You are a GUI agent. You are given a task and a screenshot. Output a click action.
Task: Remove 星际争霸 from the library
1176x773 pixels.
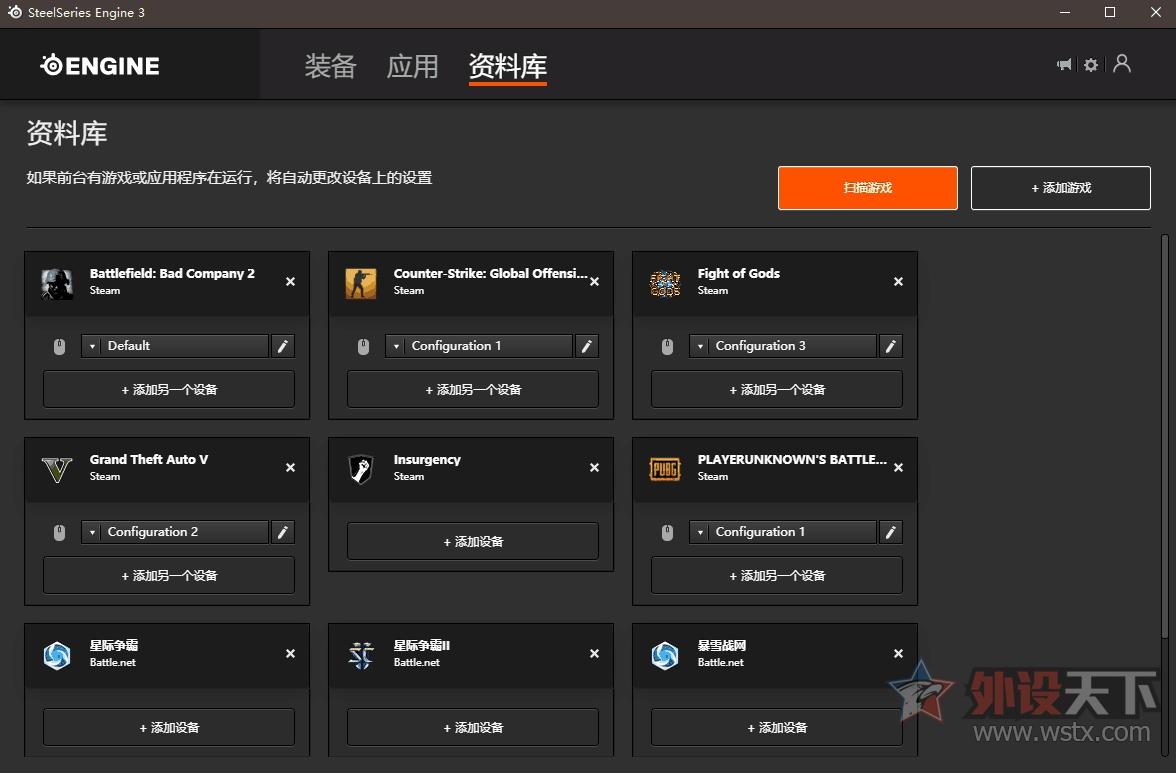point(290,653)
